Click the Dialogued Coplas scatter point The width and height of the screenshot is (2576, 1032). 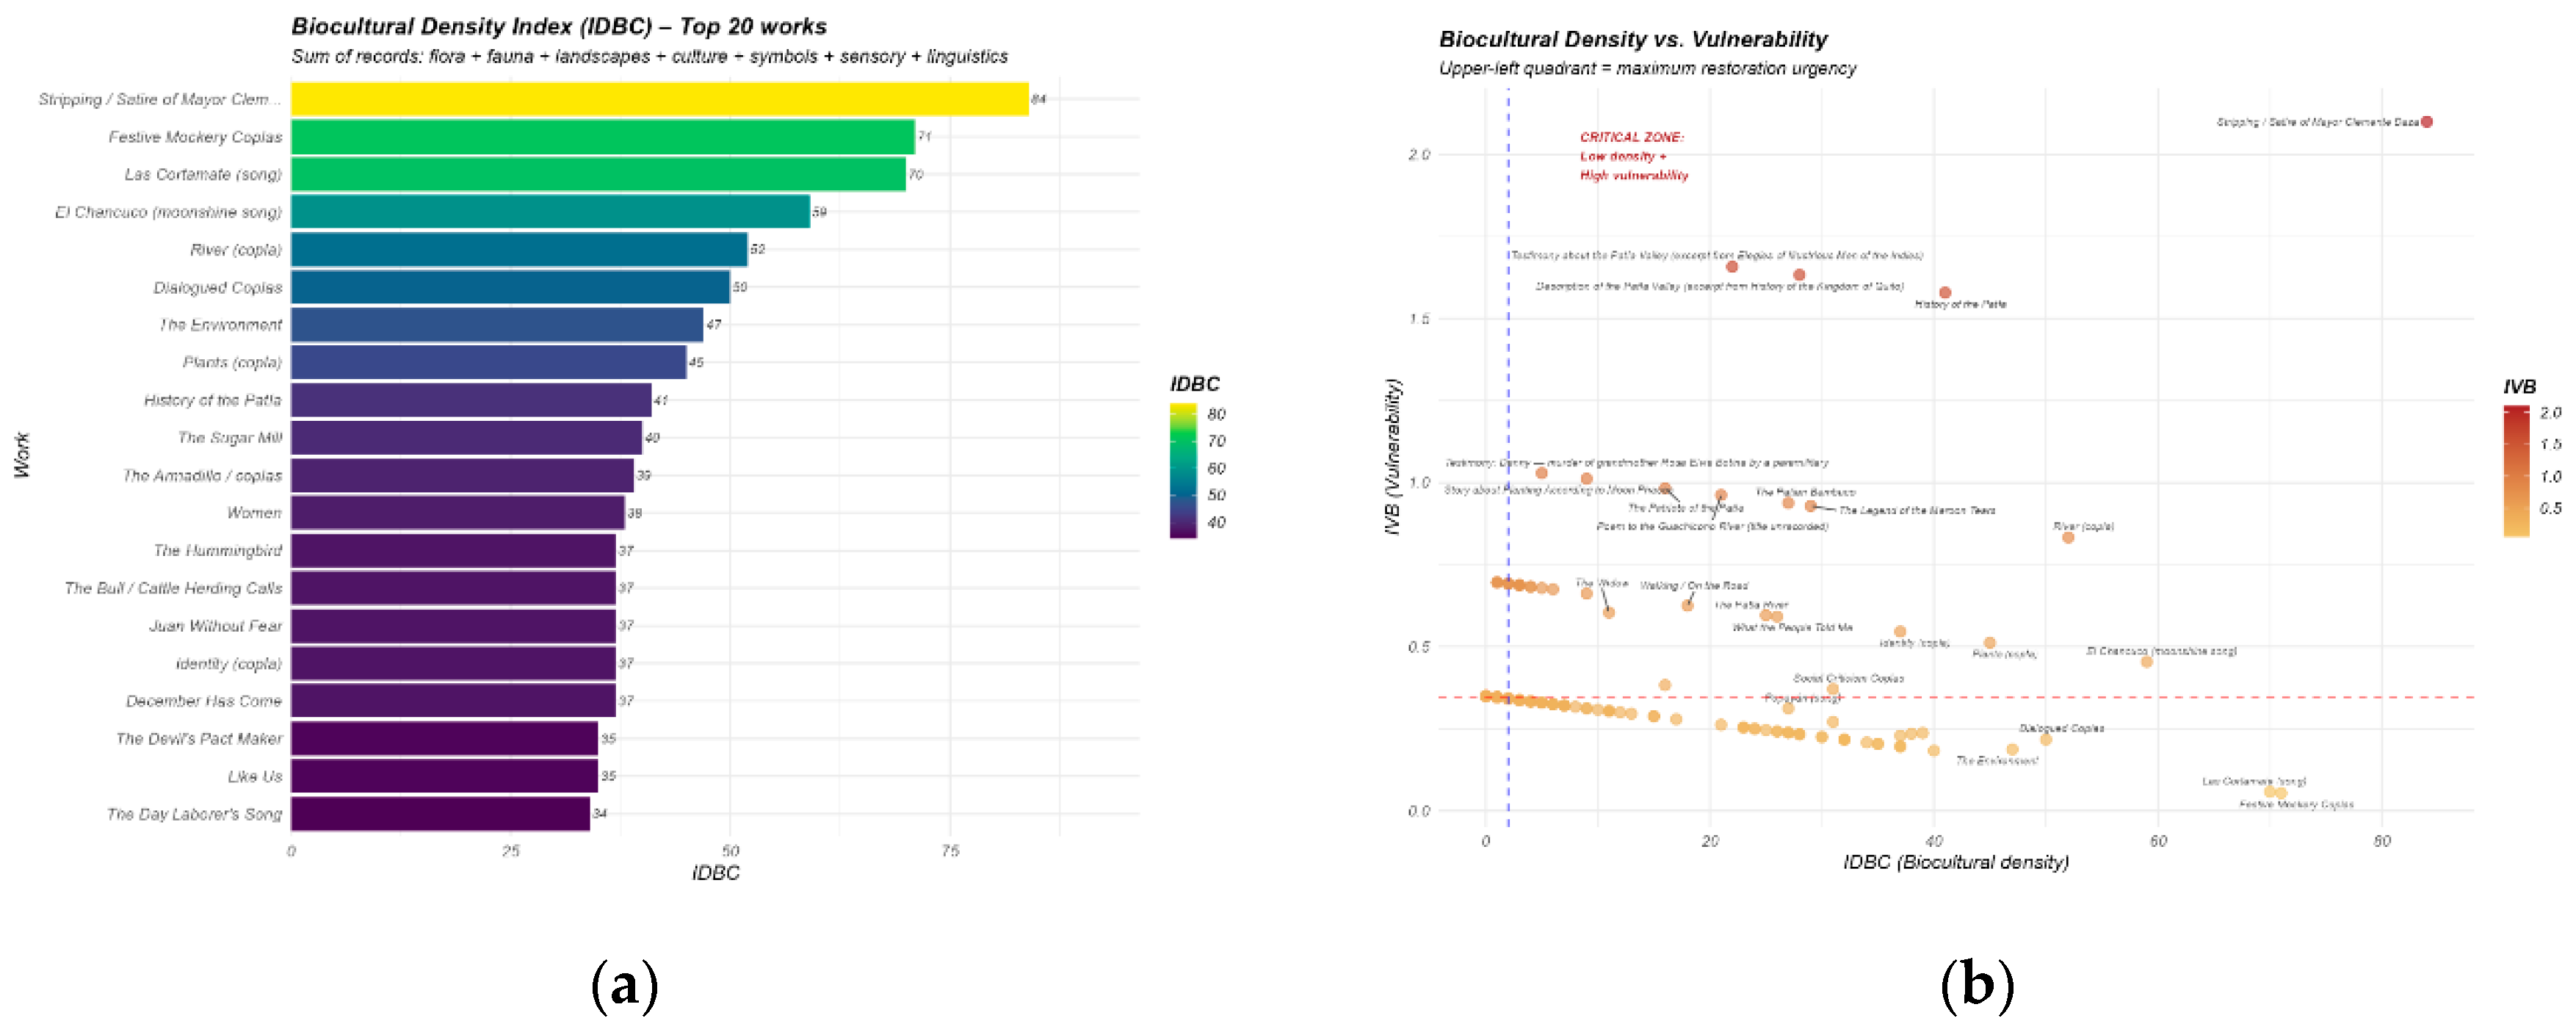coord(2046,740)
